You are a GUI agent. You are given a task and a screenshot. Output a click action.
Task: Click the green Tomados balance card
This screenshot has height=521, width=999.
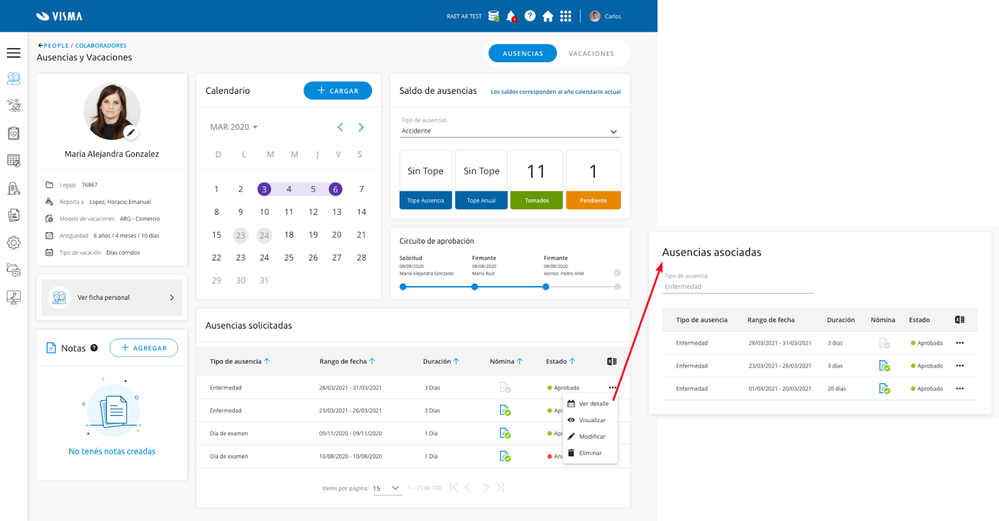[536, 180]
